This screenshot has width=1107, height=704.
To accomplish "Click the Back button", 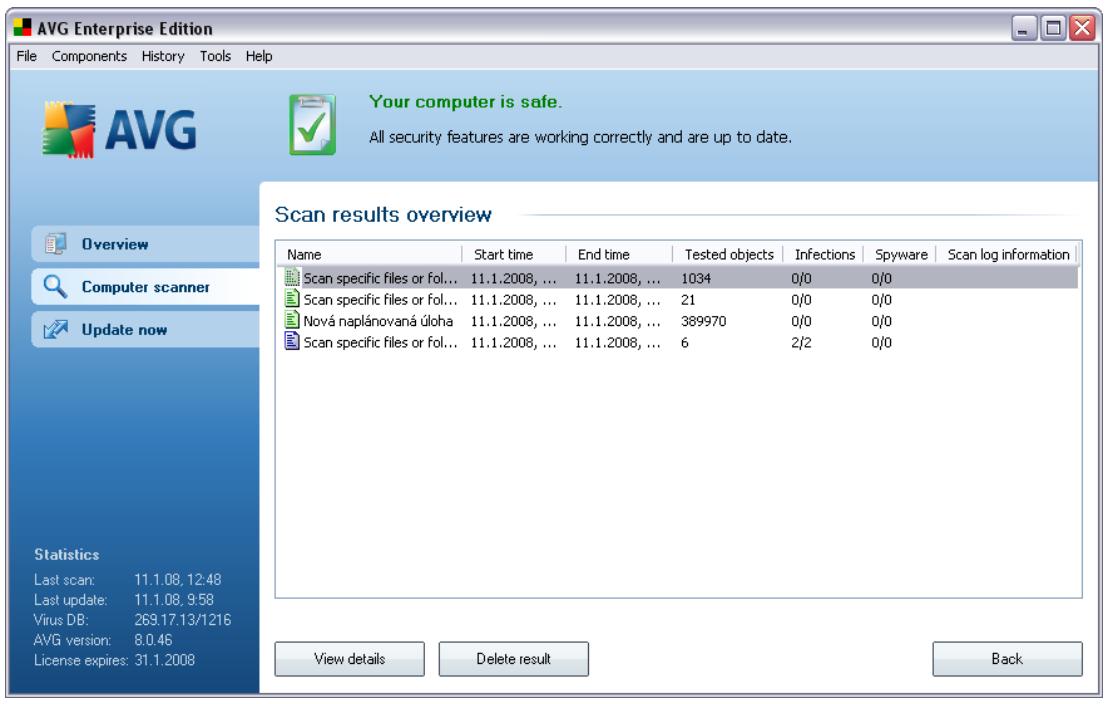I will coord(1007,659).
